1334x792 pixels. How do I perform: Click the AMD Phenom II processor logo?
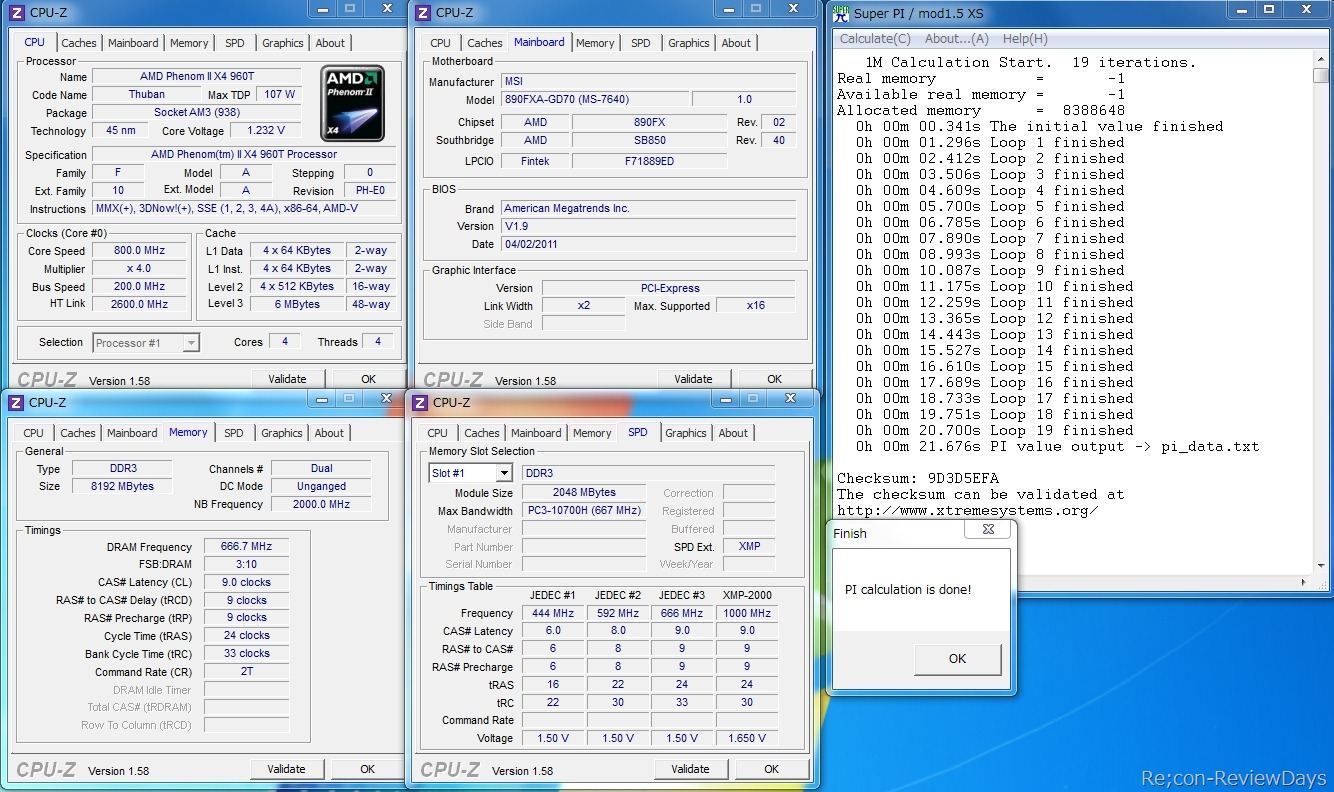pos(352,103)
